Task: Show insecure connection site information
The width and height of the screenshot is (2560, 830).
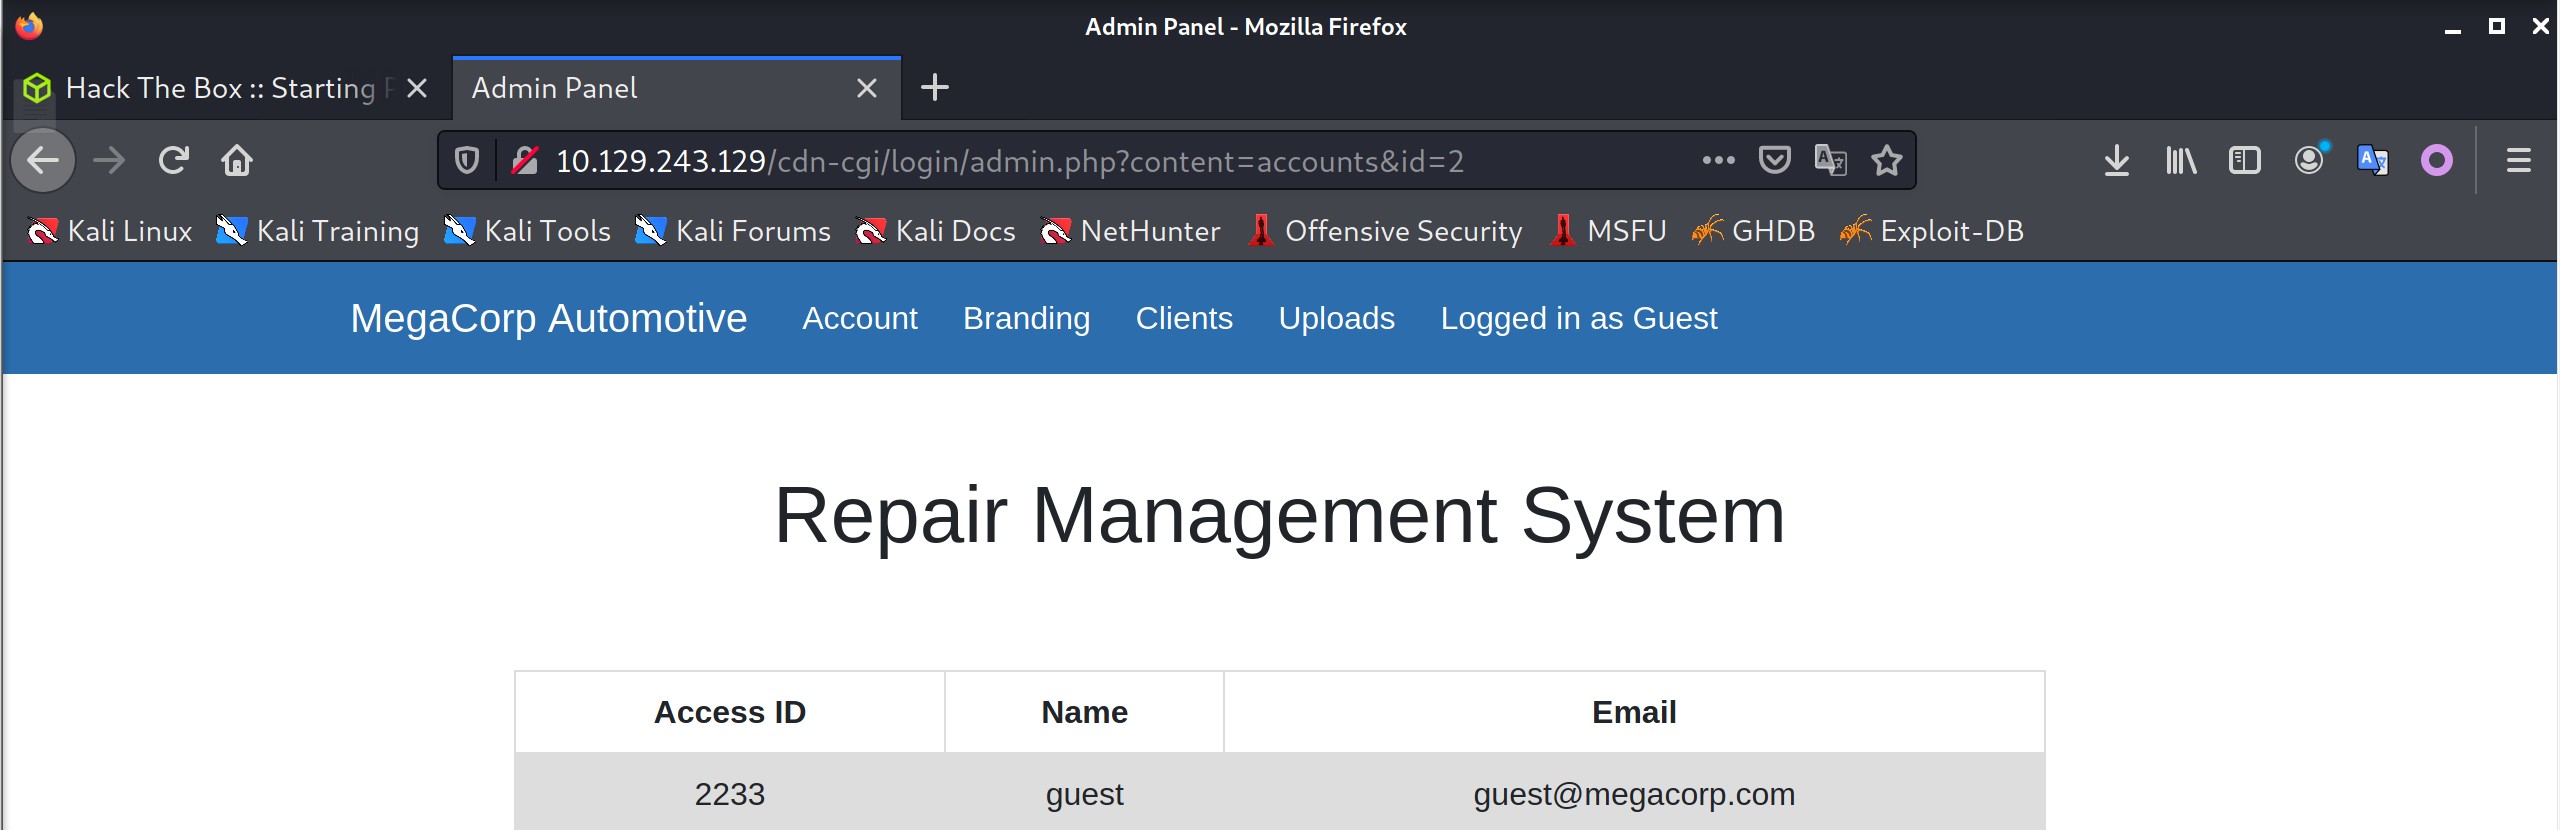Action: (x=525, y=160)
